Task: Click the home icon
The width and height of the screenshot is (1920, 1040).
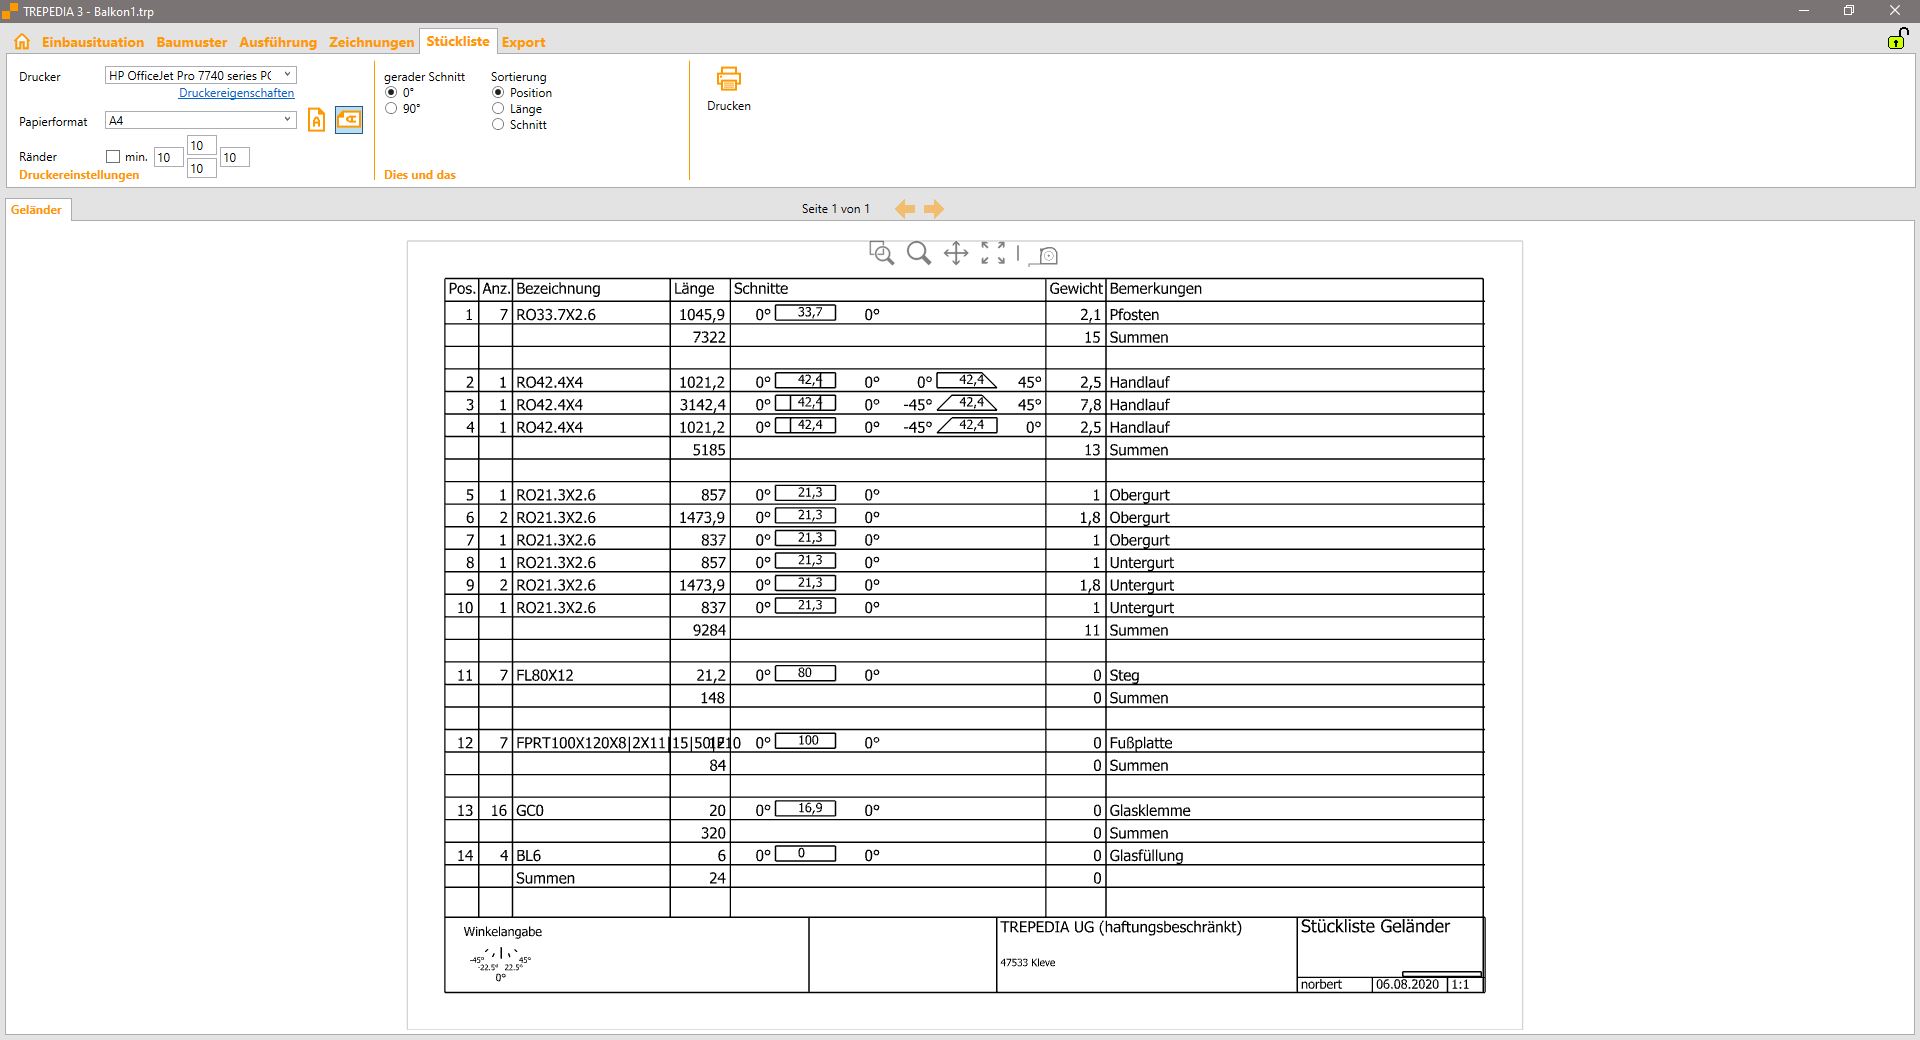Action: 22,42
